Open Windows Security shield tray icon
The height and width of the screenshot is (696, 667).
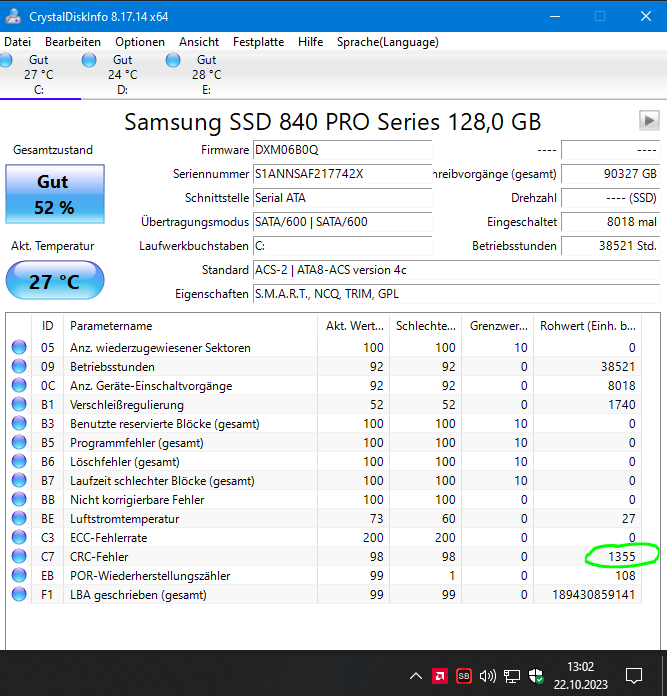(x=536, y=676)
